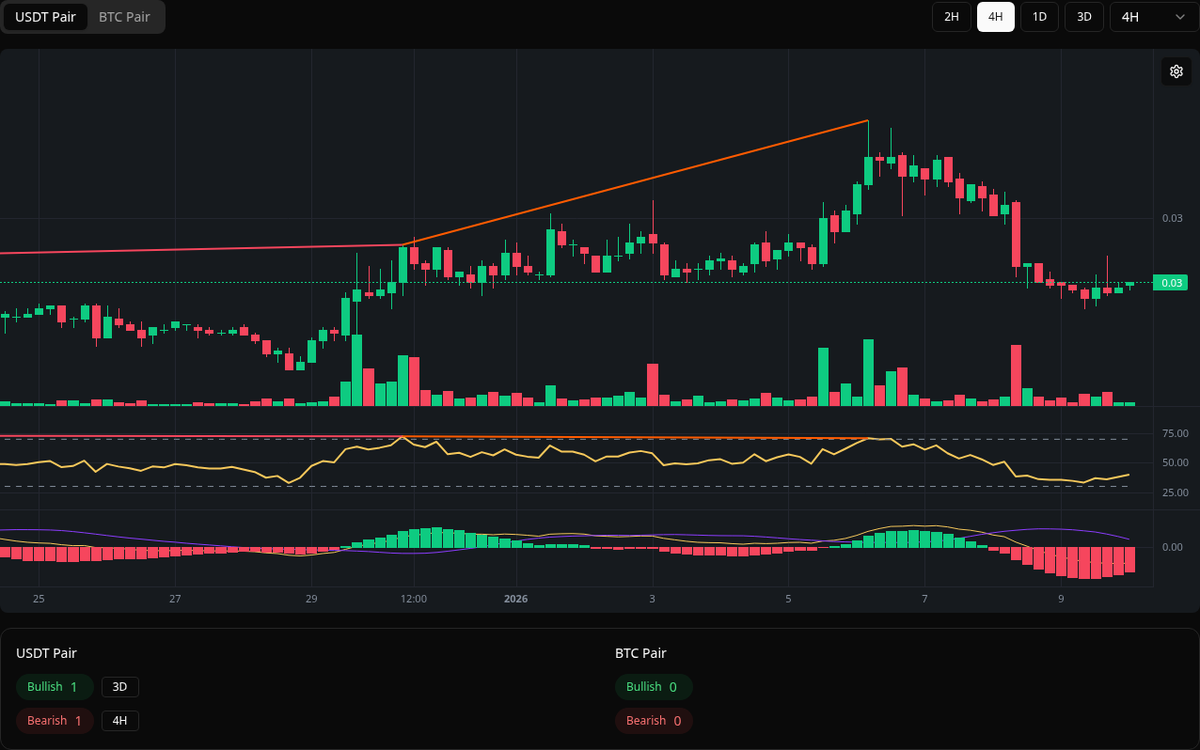
Task: Keep the 4H timeframe active
Action: tap(995, 17)
